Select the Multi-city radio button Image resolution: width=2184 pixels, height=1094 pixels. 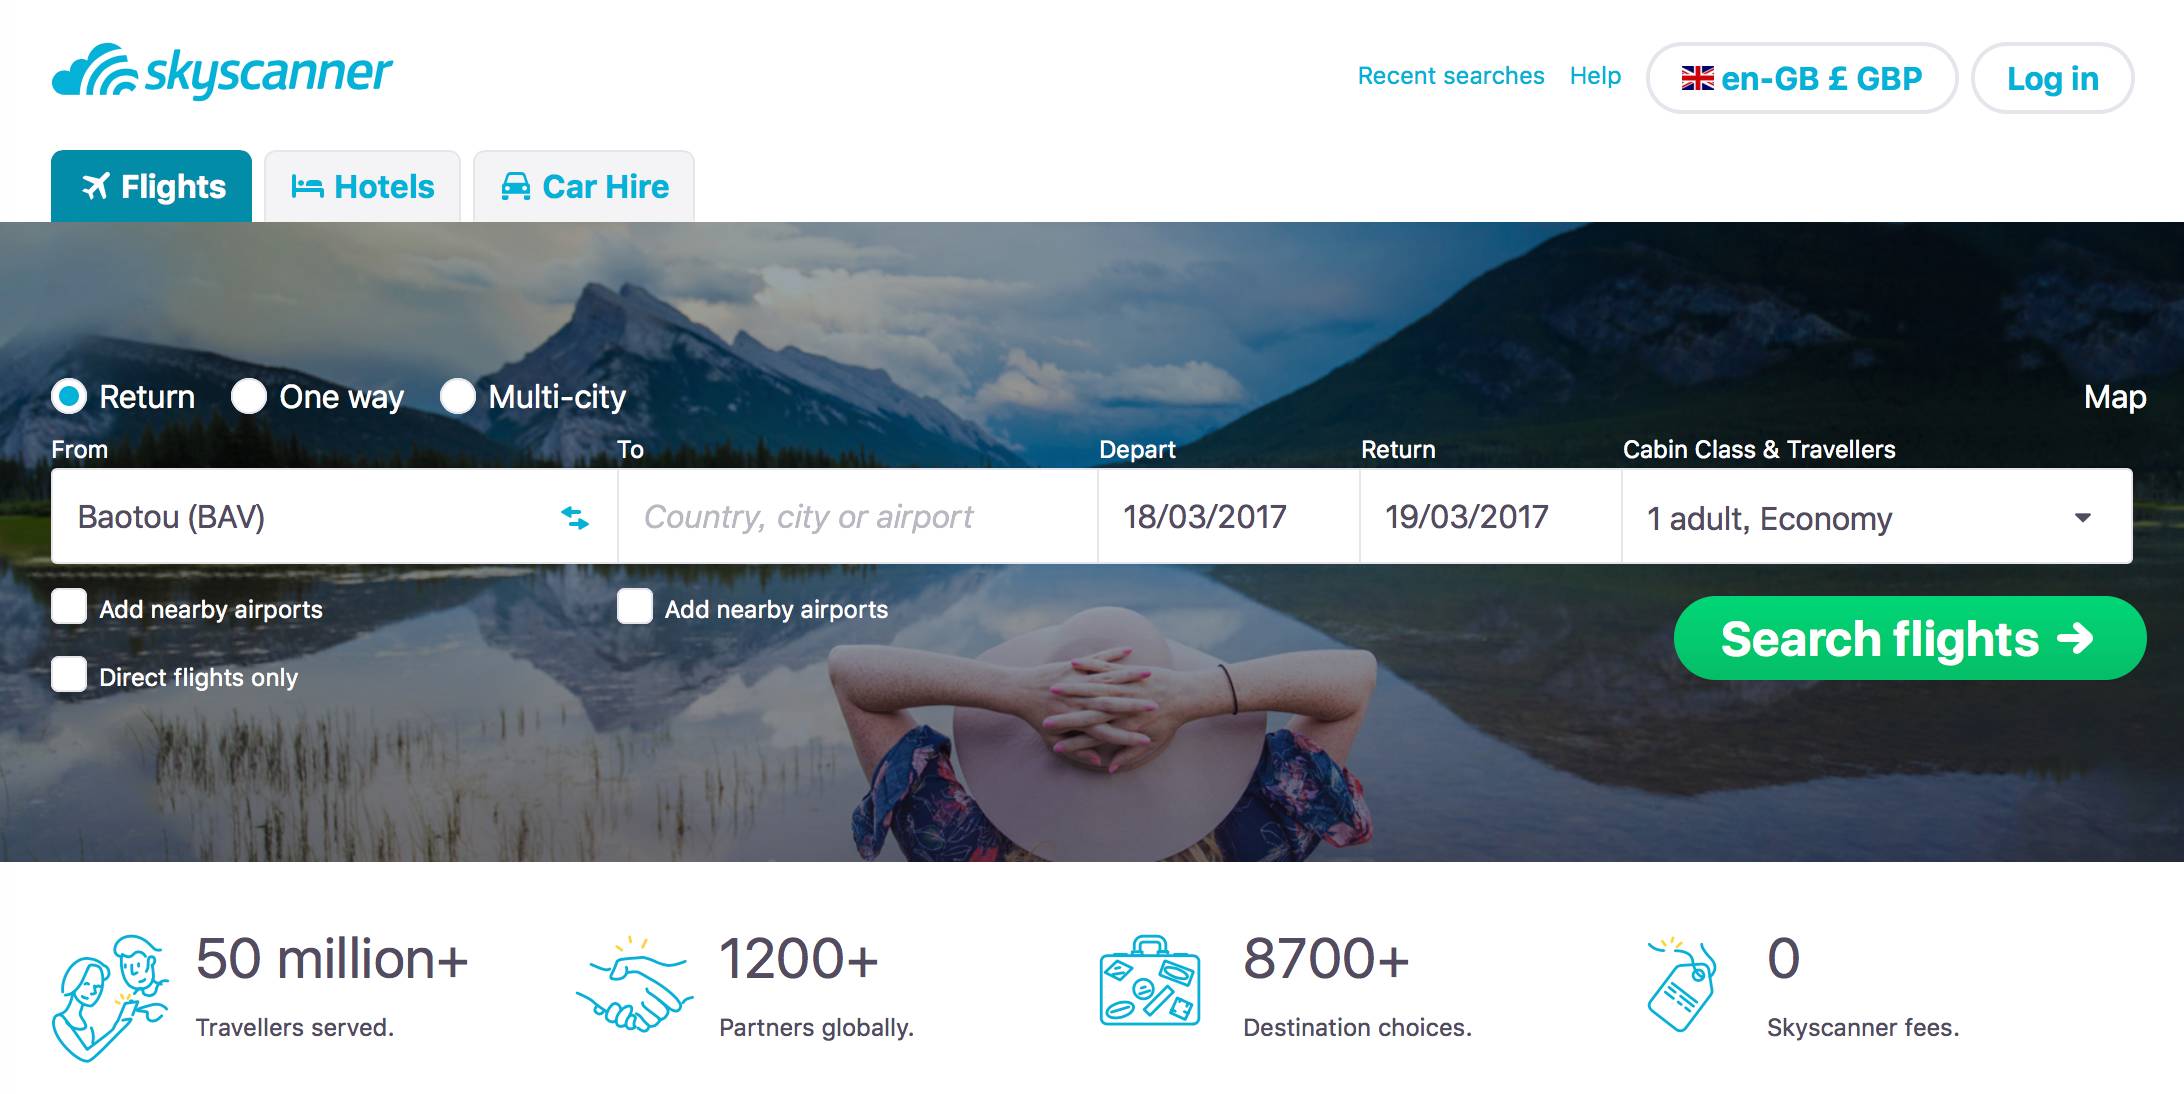[x=458, y=396]
